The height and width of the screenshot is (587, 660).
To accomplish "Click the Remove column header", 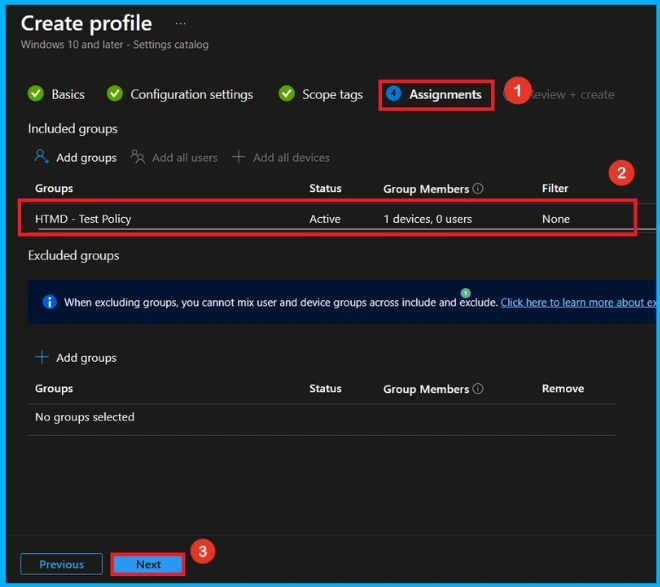I will [x=563, y=388].
